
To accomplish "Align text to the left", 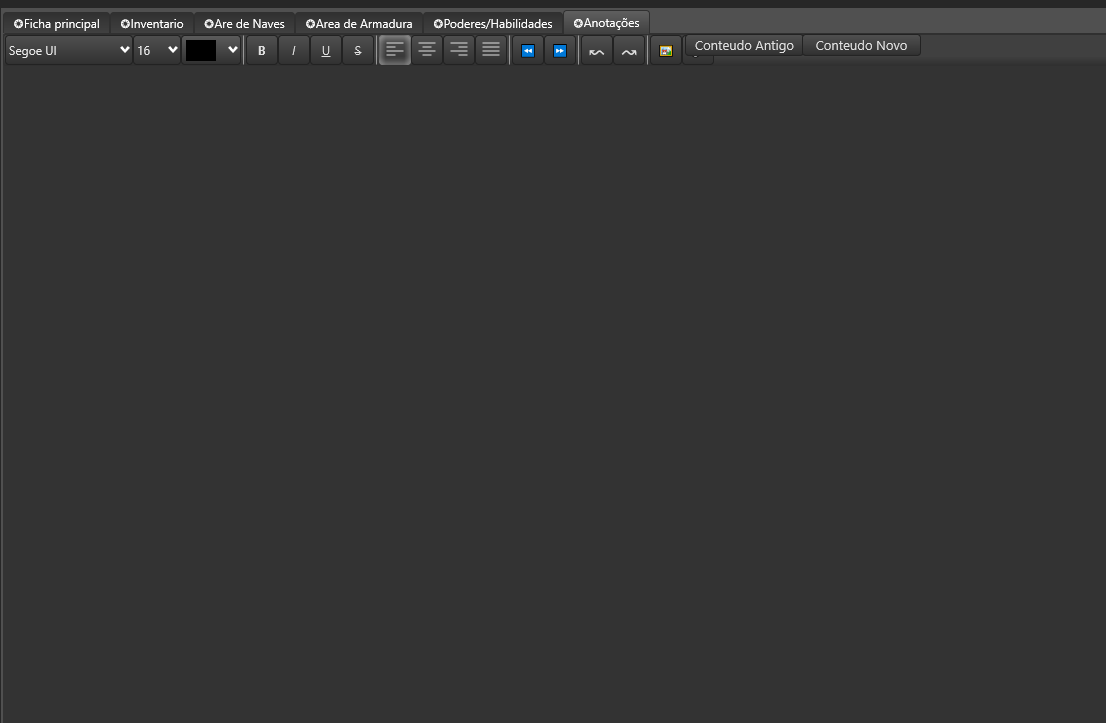I will [x=395, y=50].
